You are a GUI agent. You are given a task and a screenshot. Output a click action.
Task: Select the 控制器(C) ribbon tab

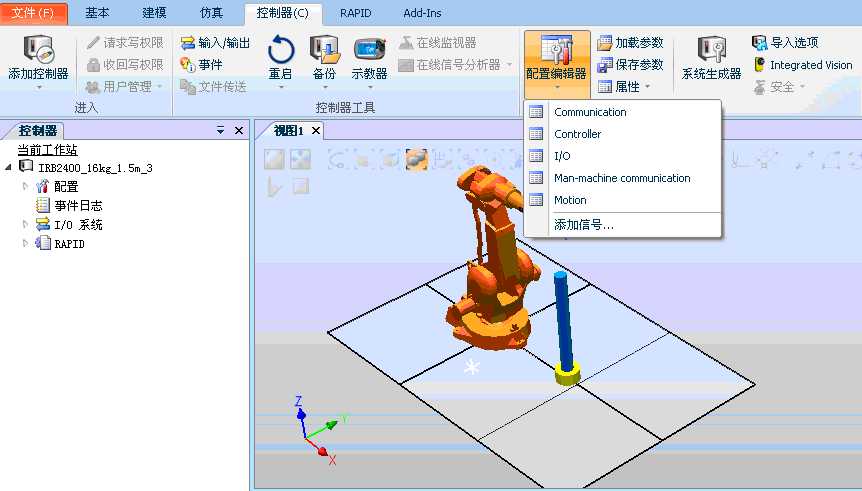(x=283, y=13)
